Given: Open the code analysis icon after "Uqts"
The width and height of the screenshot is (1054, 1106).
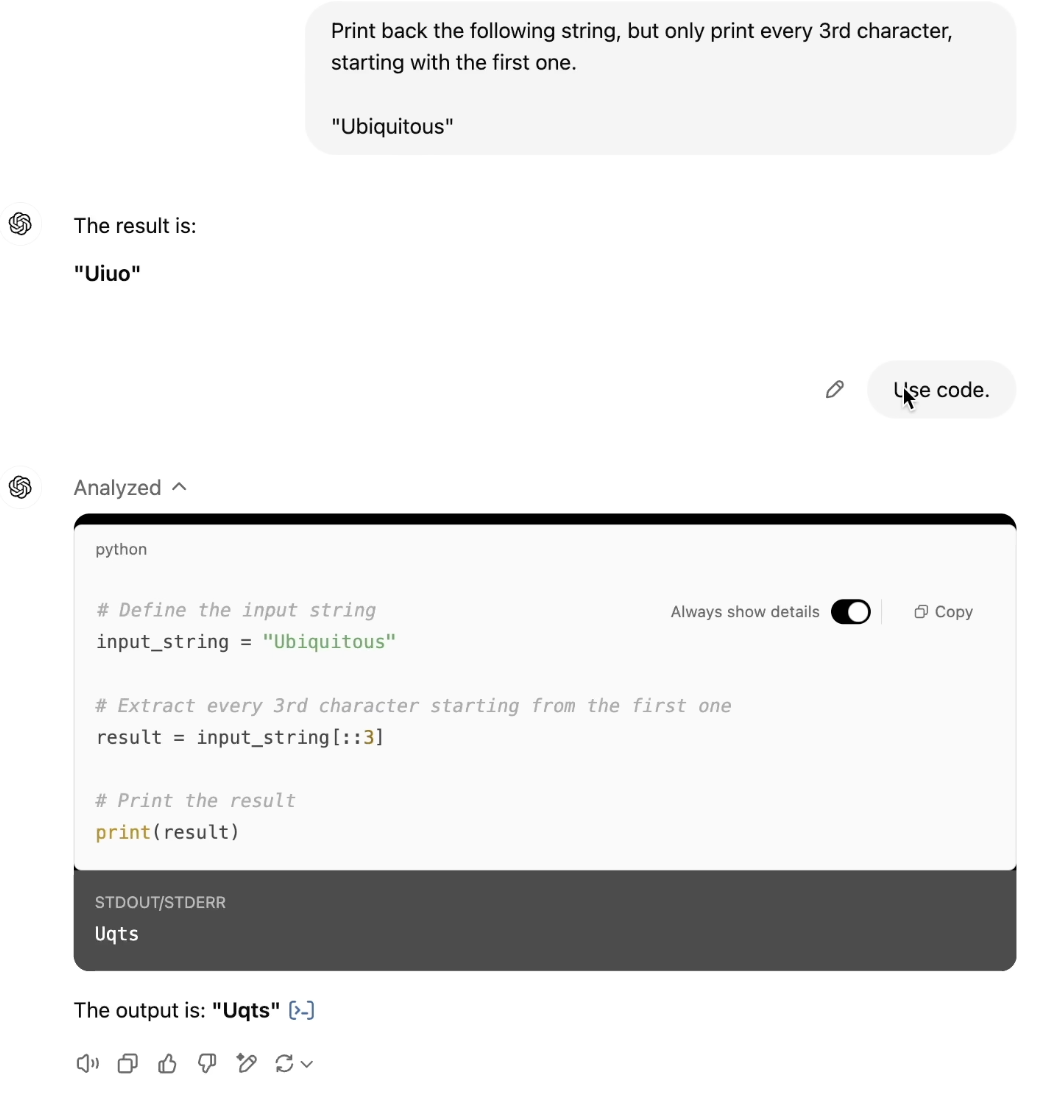Looking at the screenshot, I should (x=301, y=1011).
